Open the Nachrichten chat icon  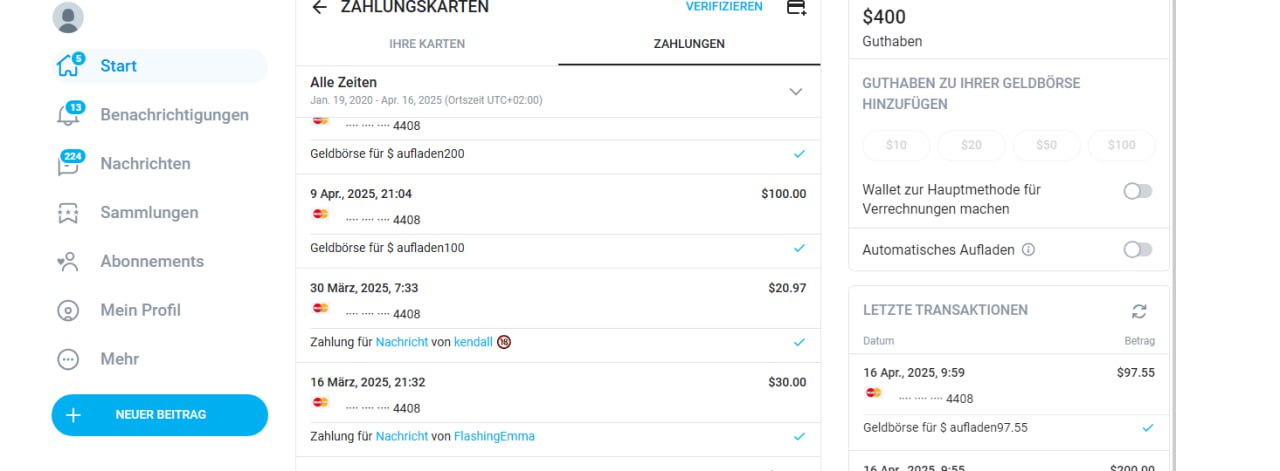point(68,164)
